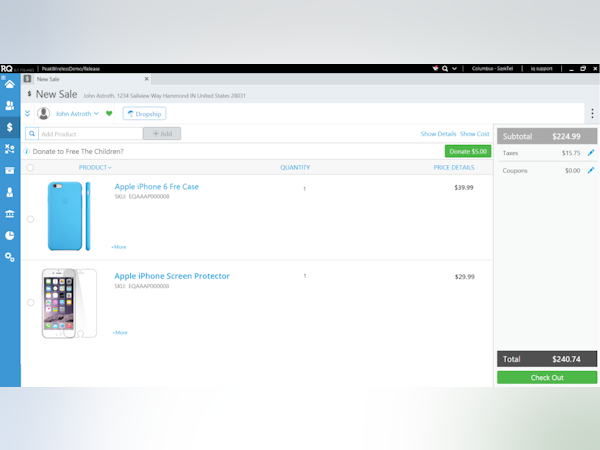Image resolution: width=600 pixels, height=450 pixels.
Task: Open the tools and workflow sidebar icon
Action: pos(10,148)
